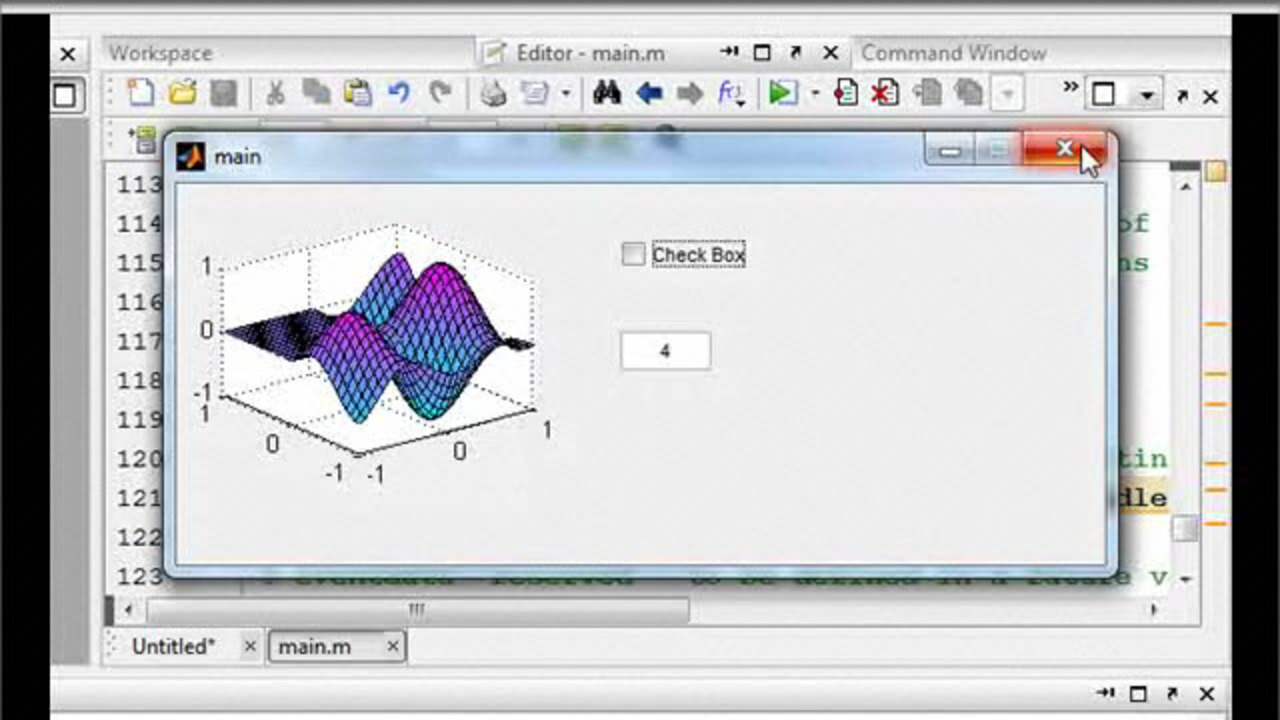The height and width of the screenshot is (720, 1280).
Task: Select the Workspace panel tab
Action: (160, 53)
